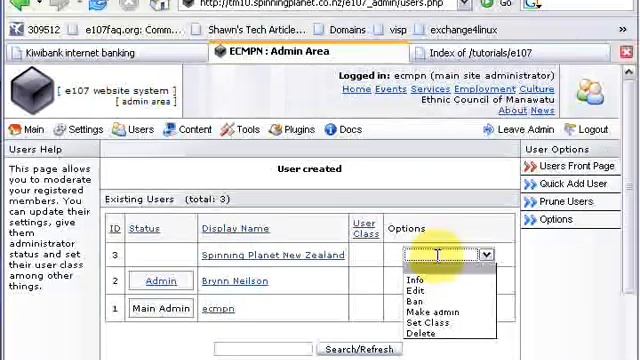Click the page scrollbar up arrow
This screenshot has width=640, height=360.
(x=629, y=73)
